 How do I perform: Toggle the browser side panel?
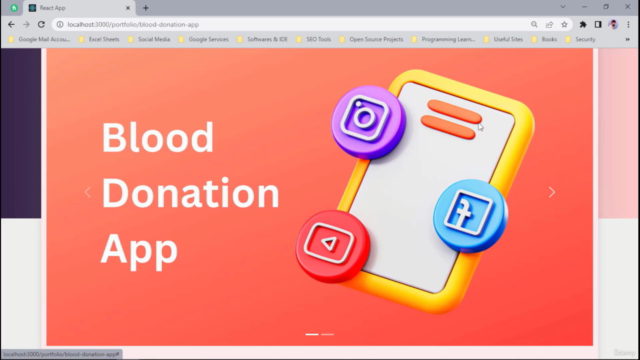(x=598, y=24)
